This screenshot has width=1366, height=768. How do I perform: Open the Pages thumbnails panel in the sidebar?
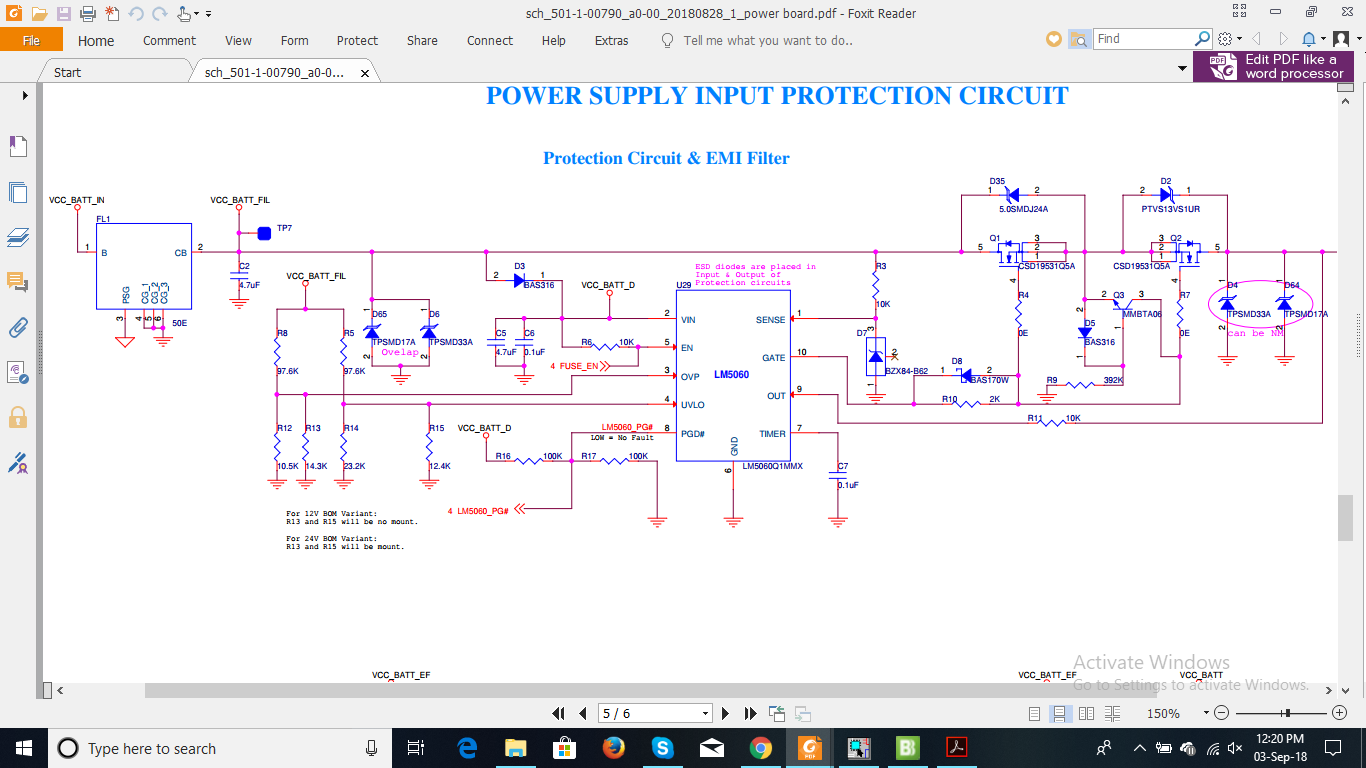tap(18, 192)
